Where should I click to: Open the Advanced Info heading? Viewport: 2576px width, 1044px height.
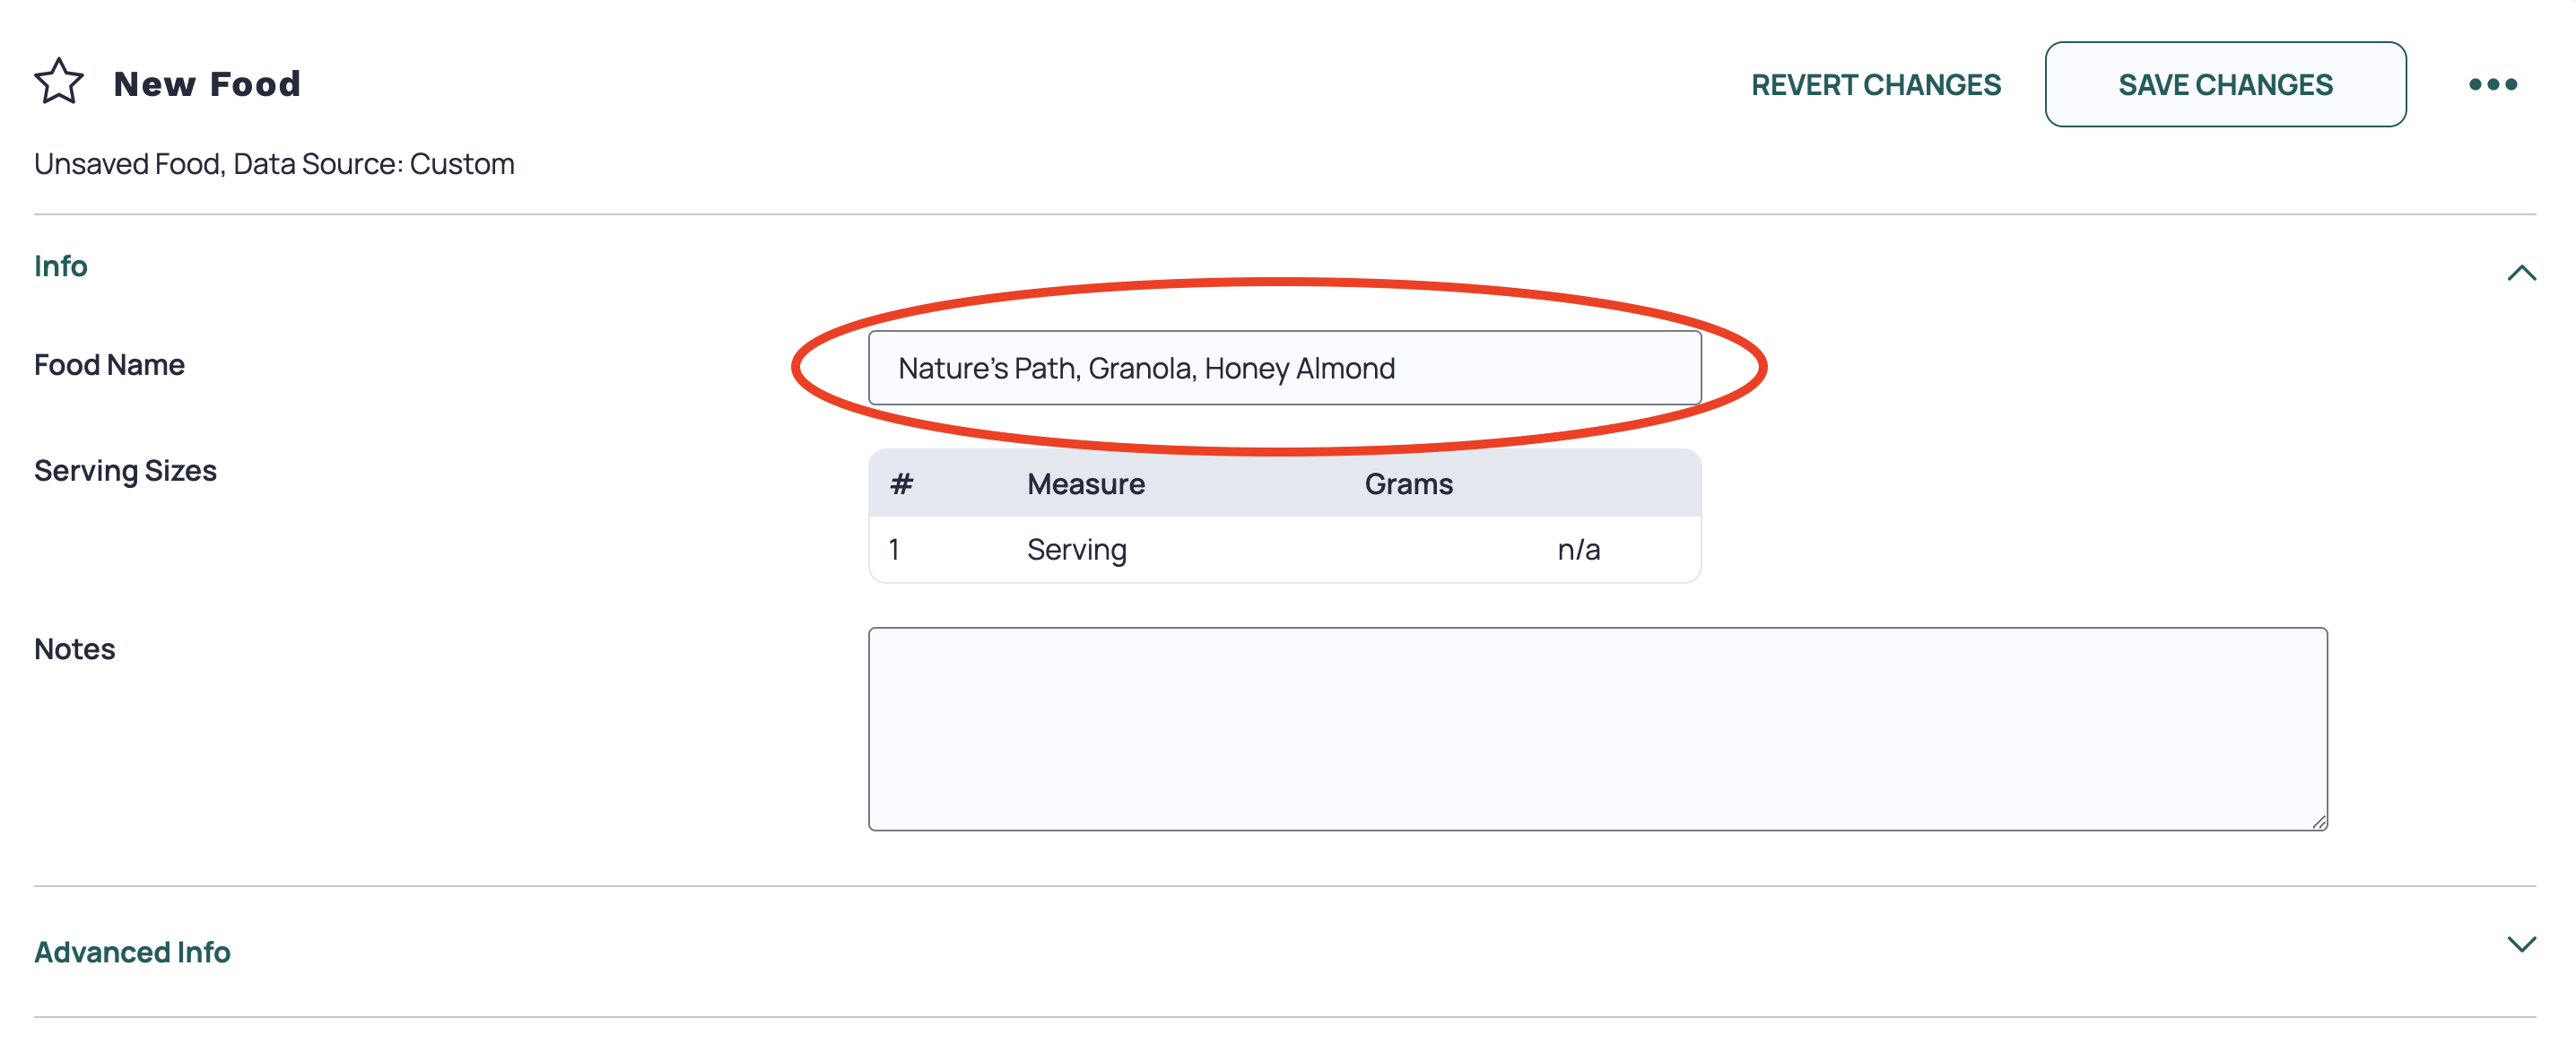point(132,952)
